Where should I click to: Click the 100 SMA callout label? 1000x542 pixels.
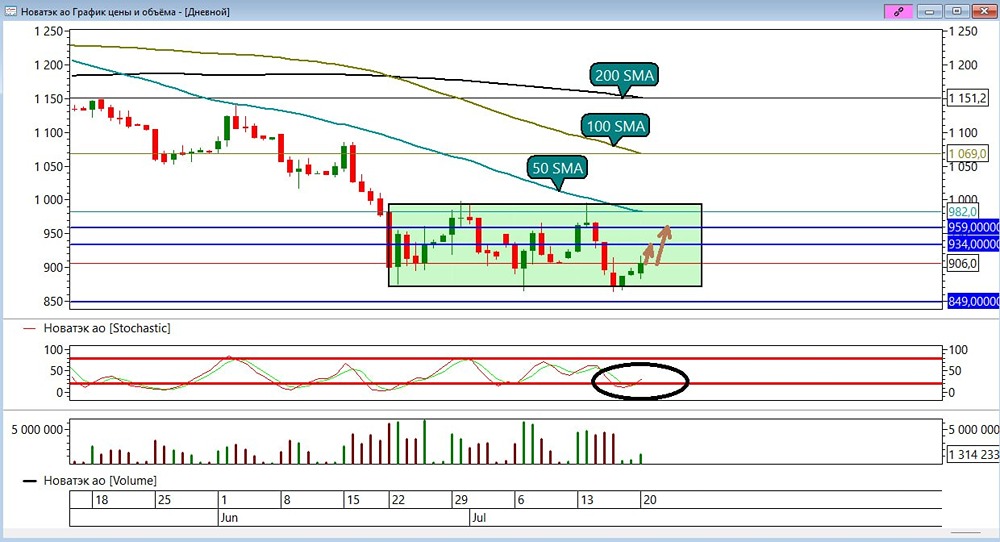[615, 126]
